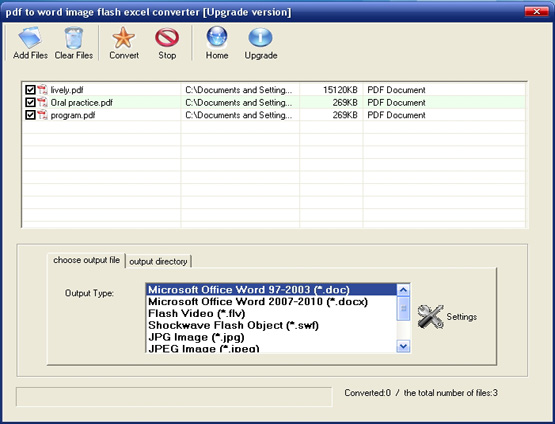Select Shockwave Flash Object (*.swf) output type

pos(233,325)
